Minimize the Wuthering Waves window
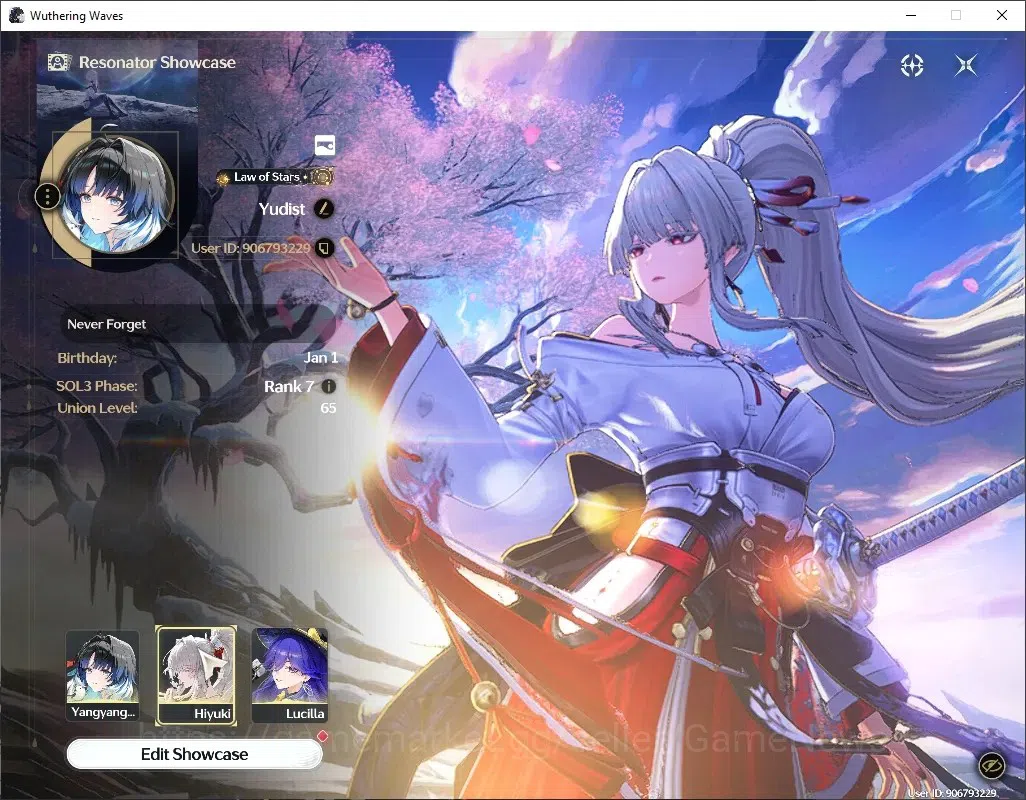The image size is (1026, 800). click(911, 15)
